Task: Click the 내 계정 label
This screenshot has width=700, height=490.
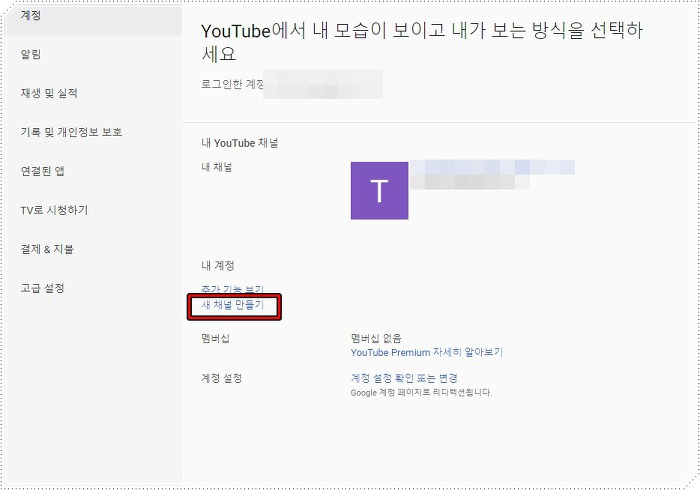Action: point(217,266)
